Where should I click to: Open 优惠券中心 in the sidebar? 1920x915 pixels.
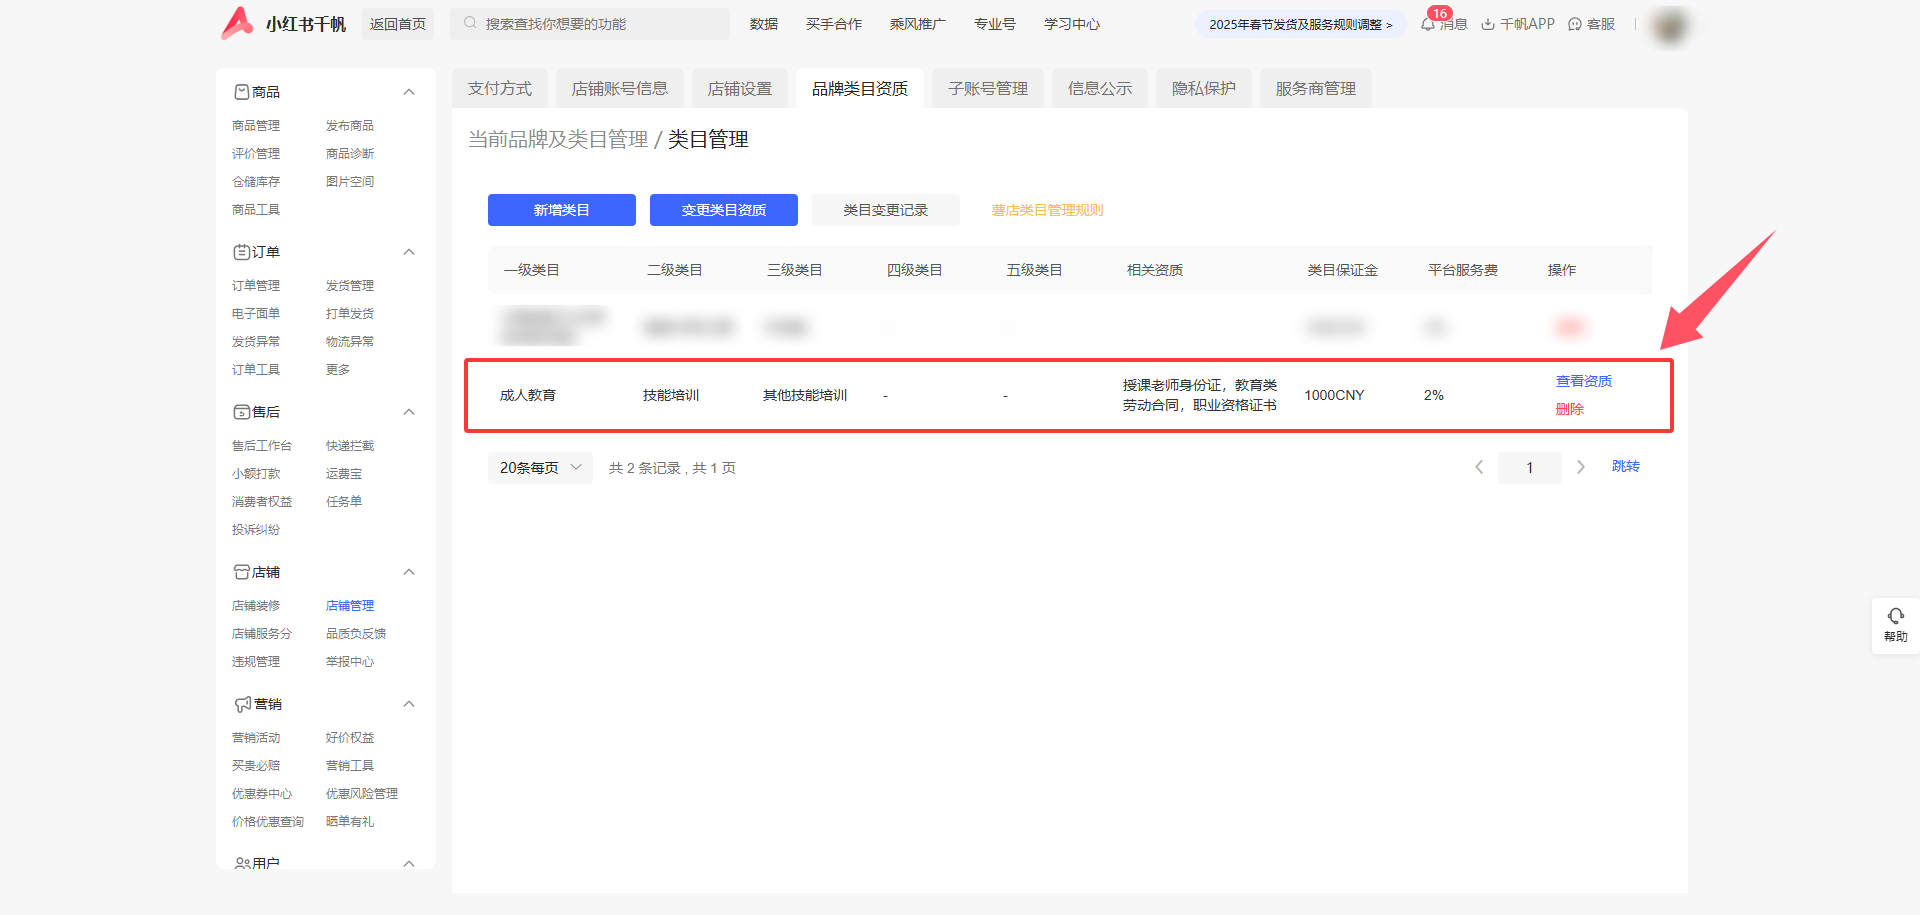[262, 794]
